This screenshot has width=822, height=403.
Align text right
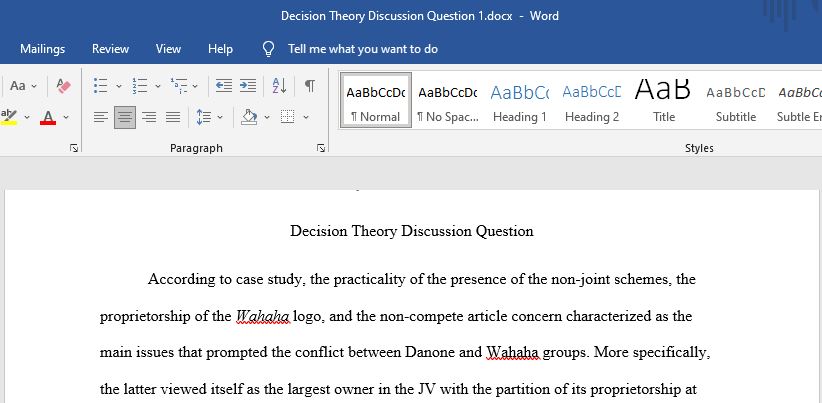[x=149, y=117]
